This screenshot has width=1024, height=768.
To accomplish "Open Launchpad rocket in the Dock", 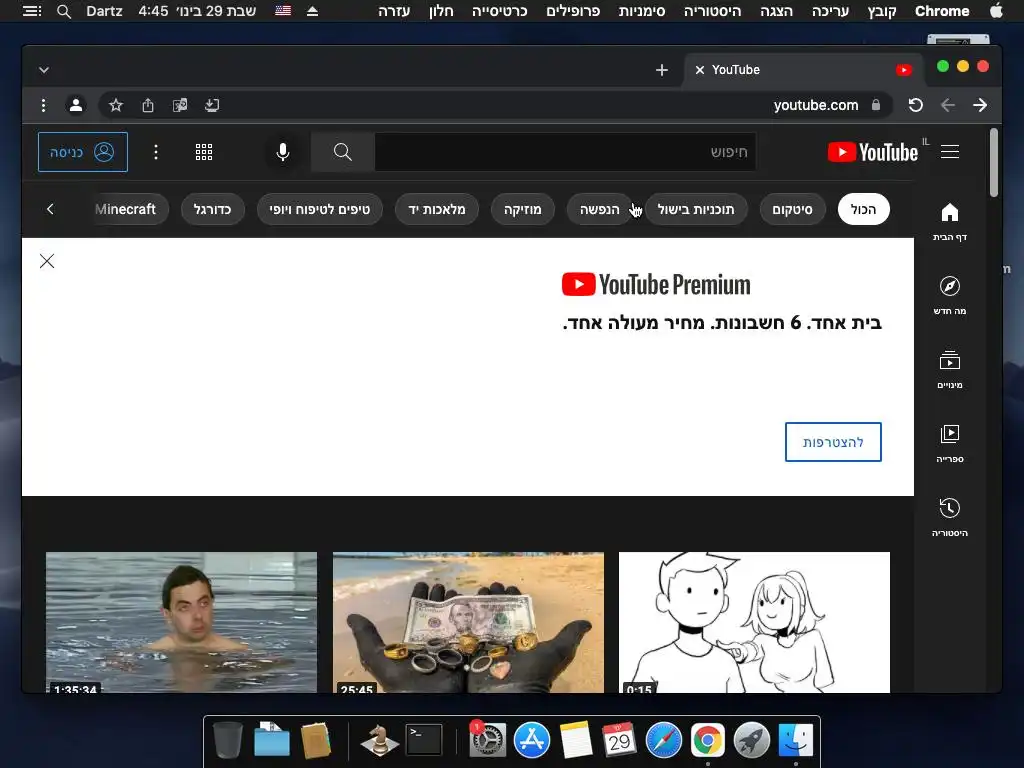I will (x=752, y=741).
